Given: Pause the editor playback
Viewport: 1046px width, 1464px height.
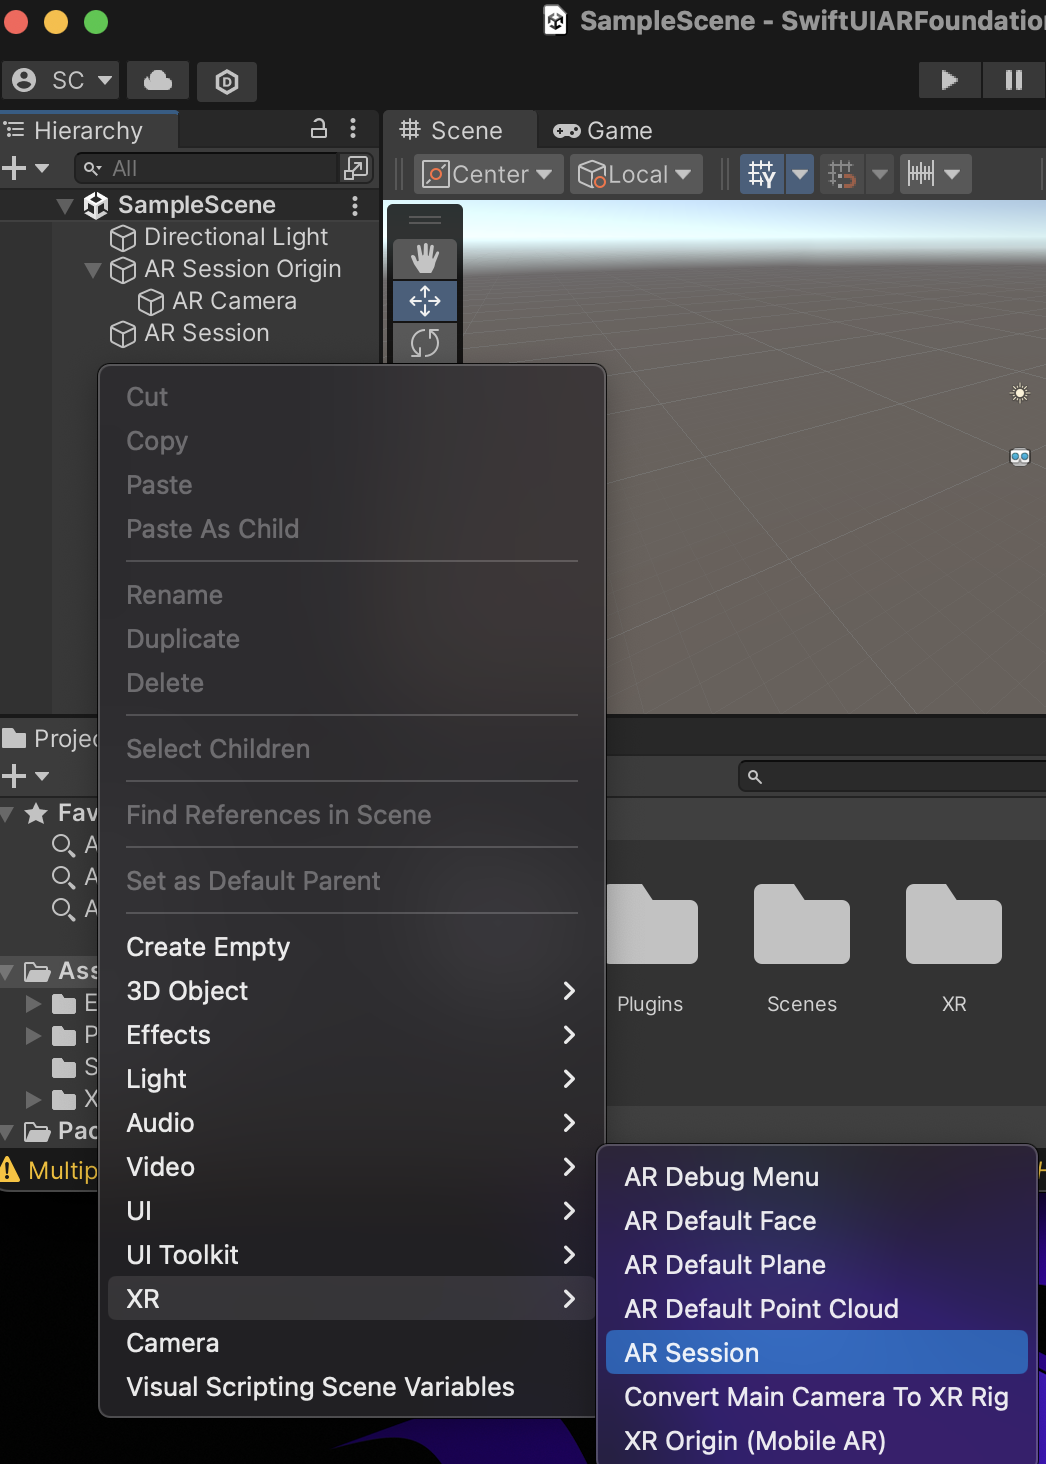Looking at the screenshot, I should pos(1013,80).
